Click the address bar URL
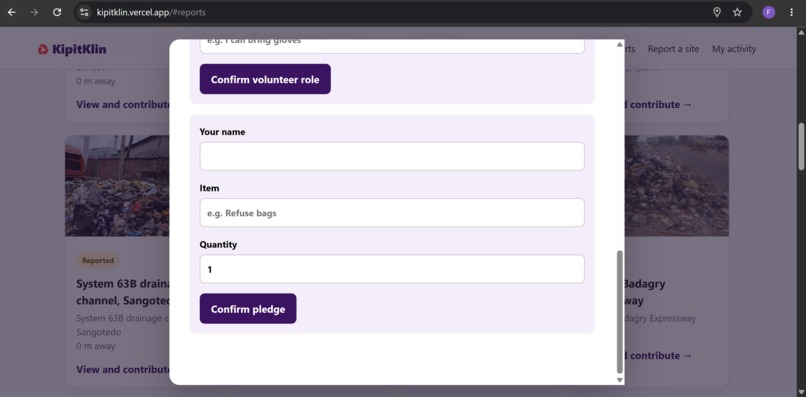Image resolution: width=806 pixels, height=397 pixels. click(151, 12)
